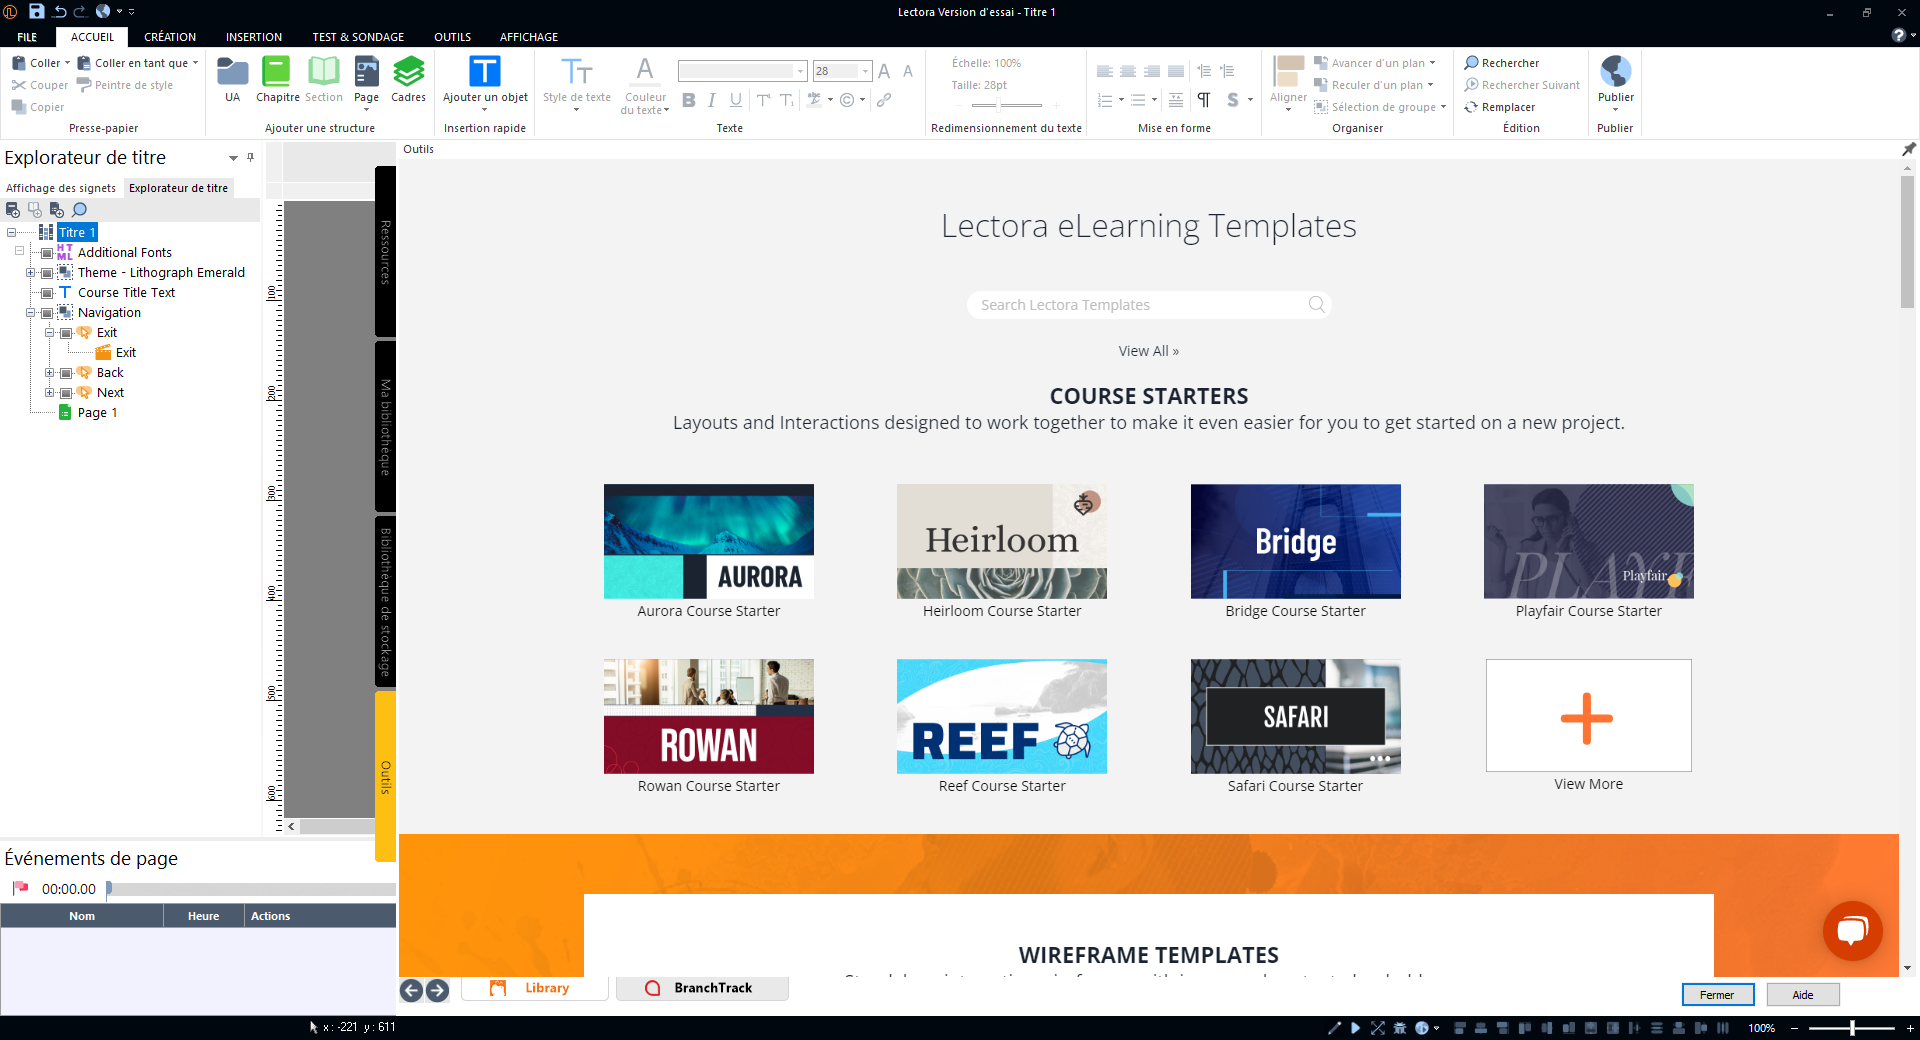The height and width of the screenshot is (1040, 1920).
Task: Click the Aide button
Action: coord(1802,995)
